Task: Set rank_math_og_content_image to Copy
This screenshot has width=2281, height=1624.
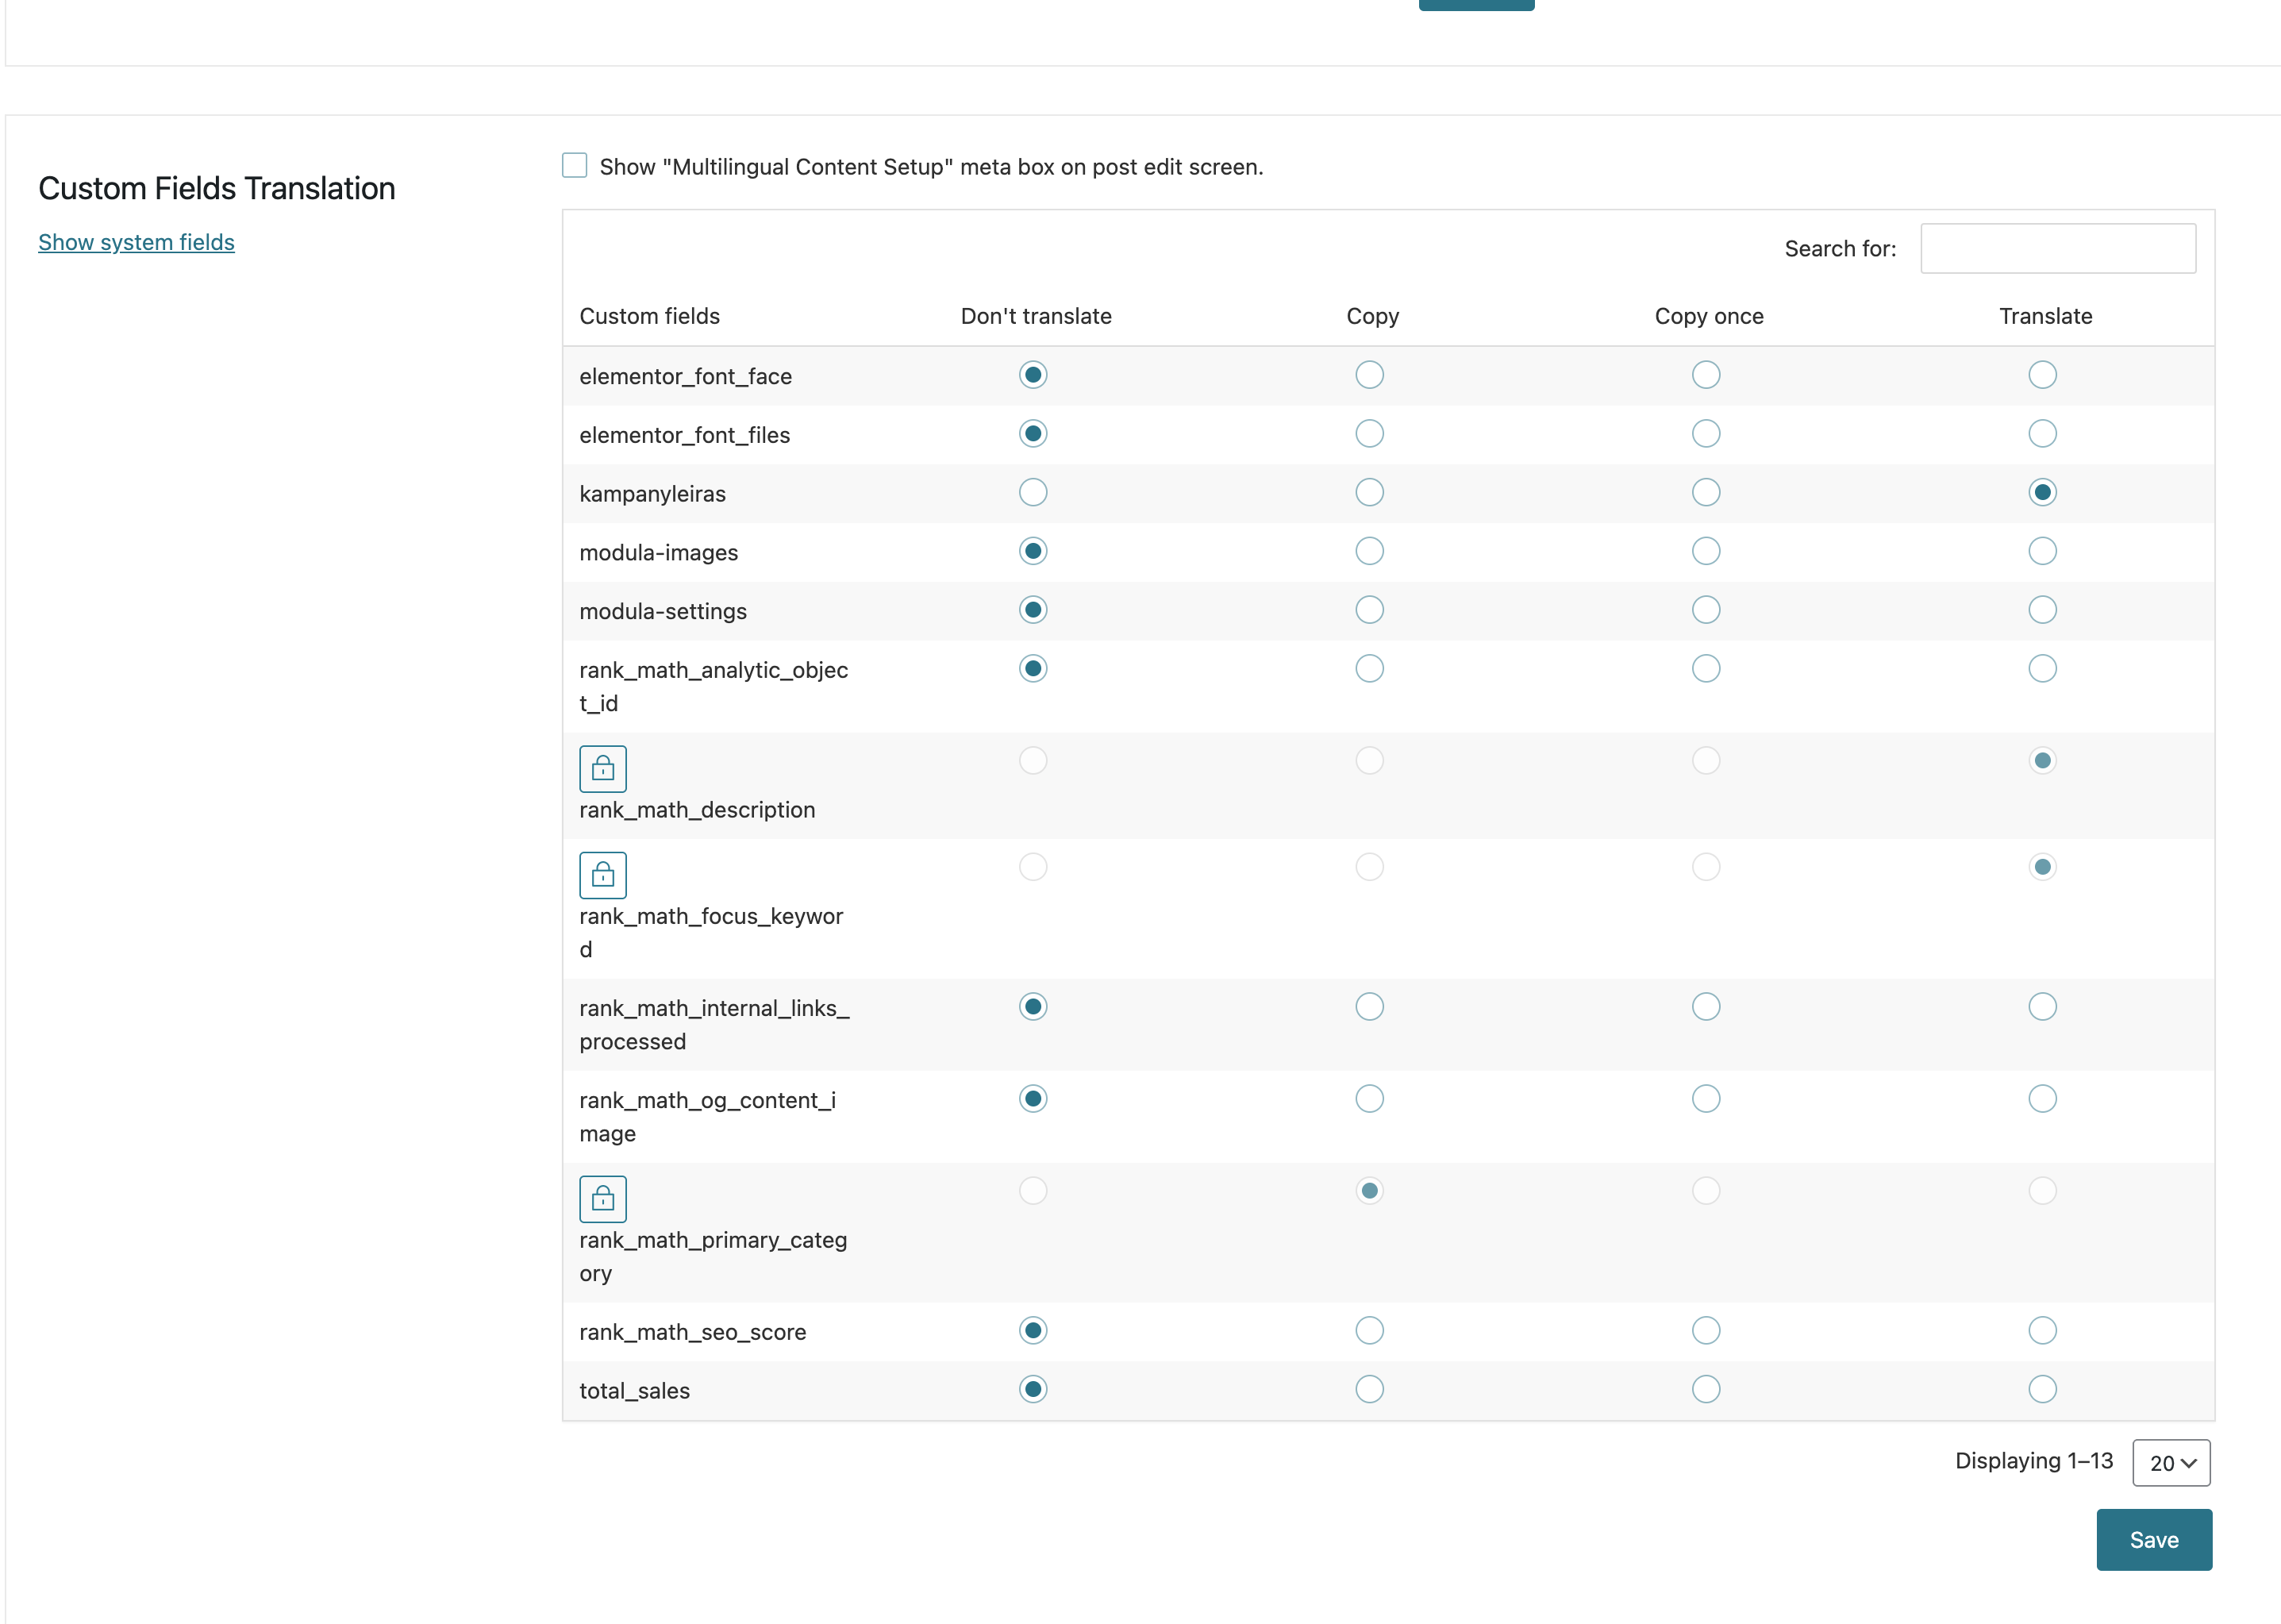Action: pos(1369,1099)
